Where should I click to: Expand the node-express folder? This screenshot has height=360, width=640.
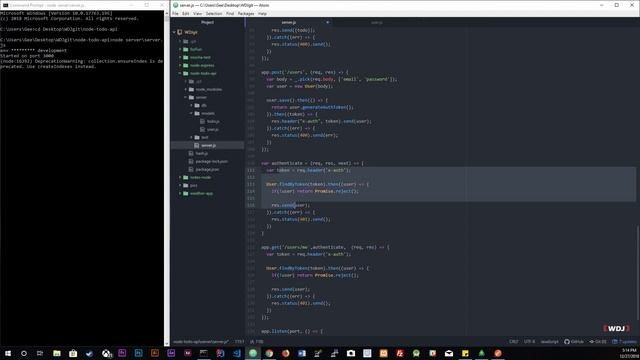[180, 65]
